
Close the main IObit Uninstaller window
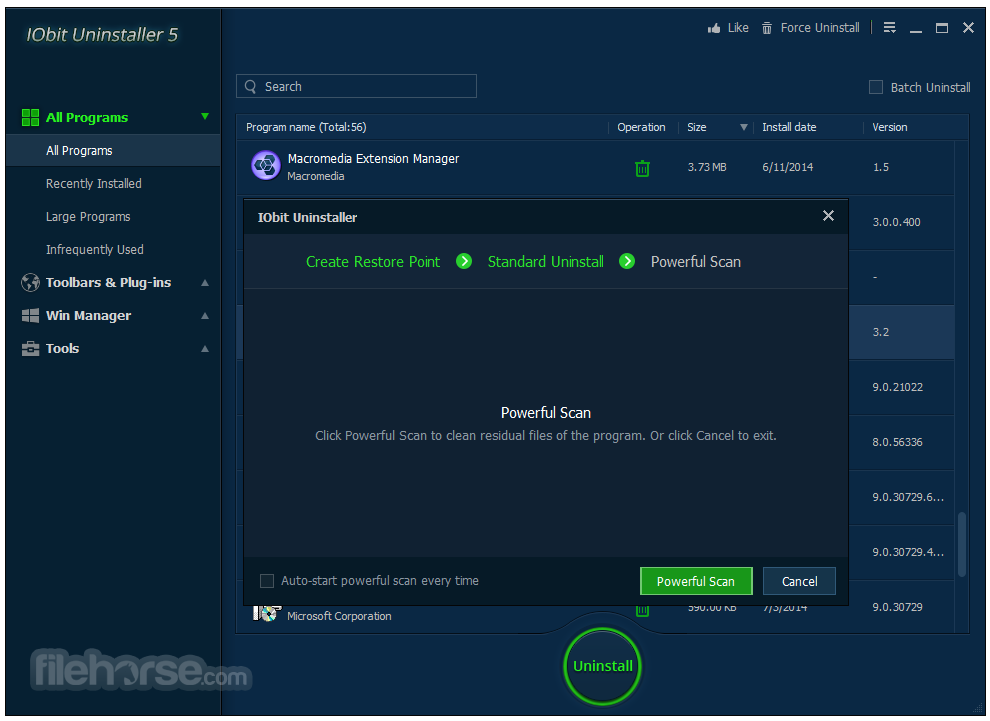pos(968,28)
